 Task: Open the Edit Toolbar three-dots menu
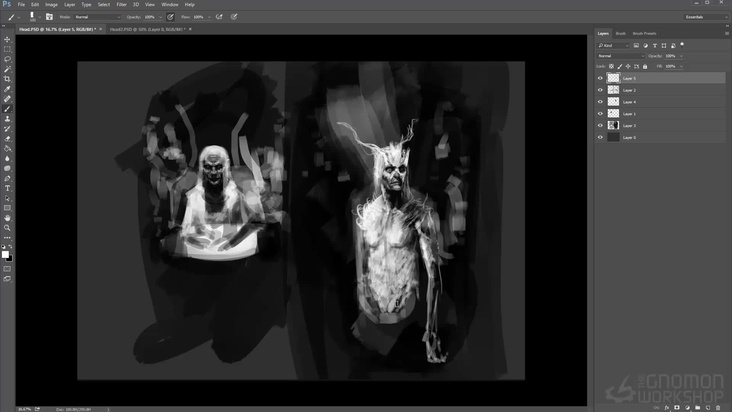(x=7, y=238)
